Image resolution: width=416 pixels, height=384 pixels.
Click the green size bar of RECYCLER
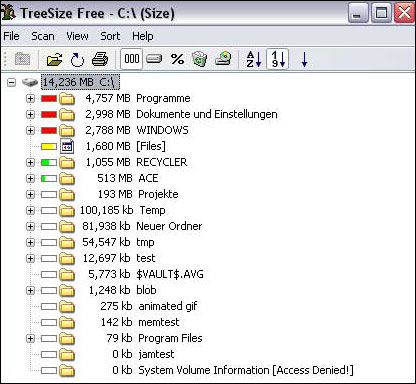[x=49, y=163]
